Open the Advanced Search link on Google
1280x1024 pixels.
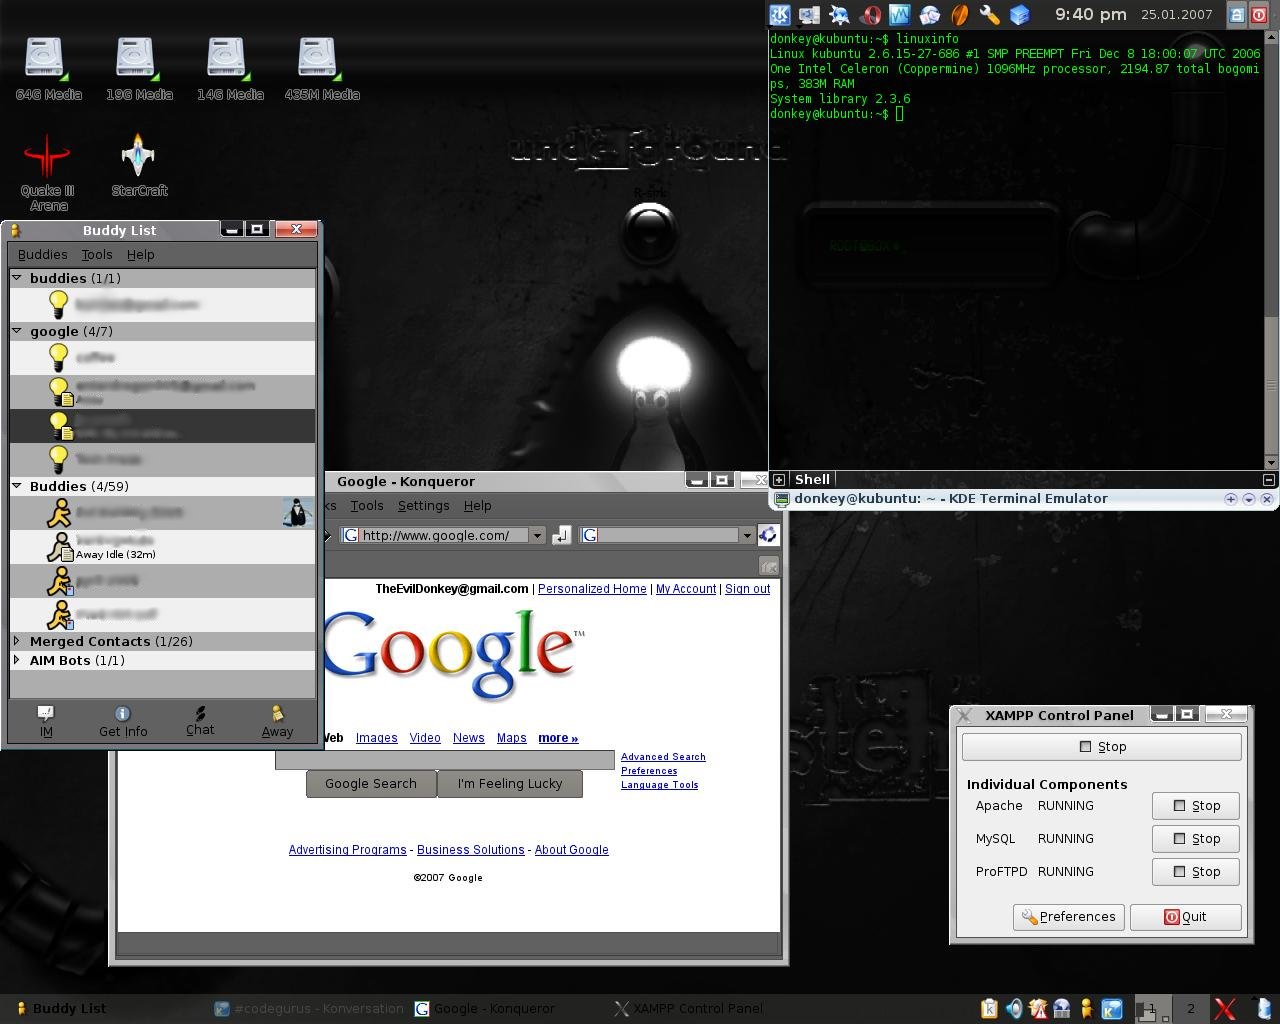pos(663,756)
